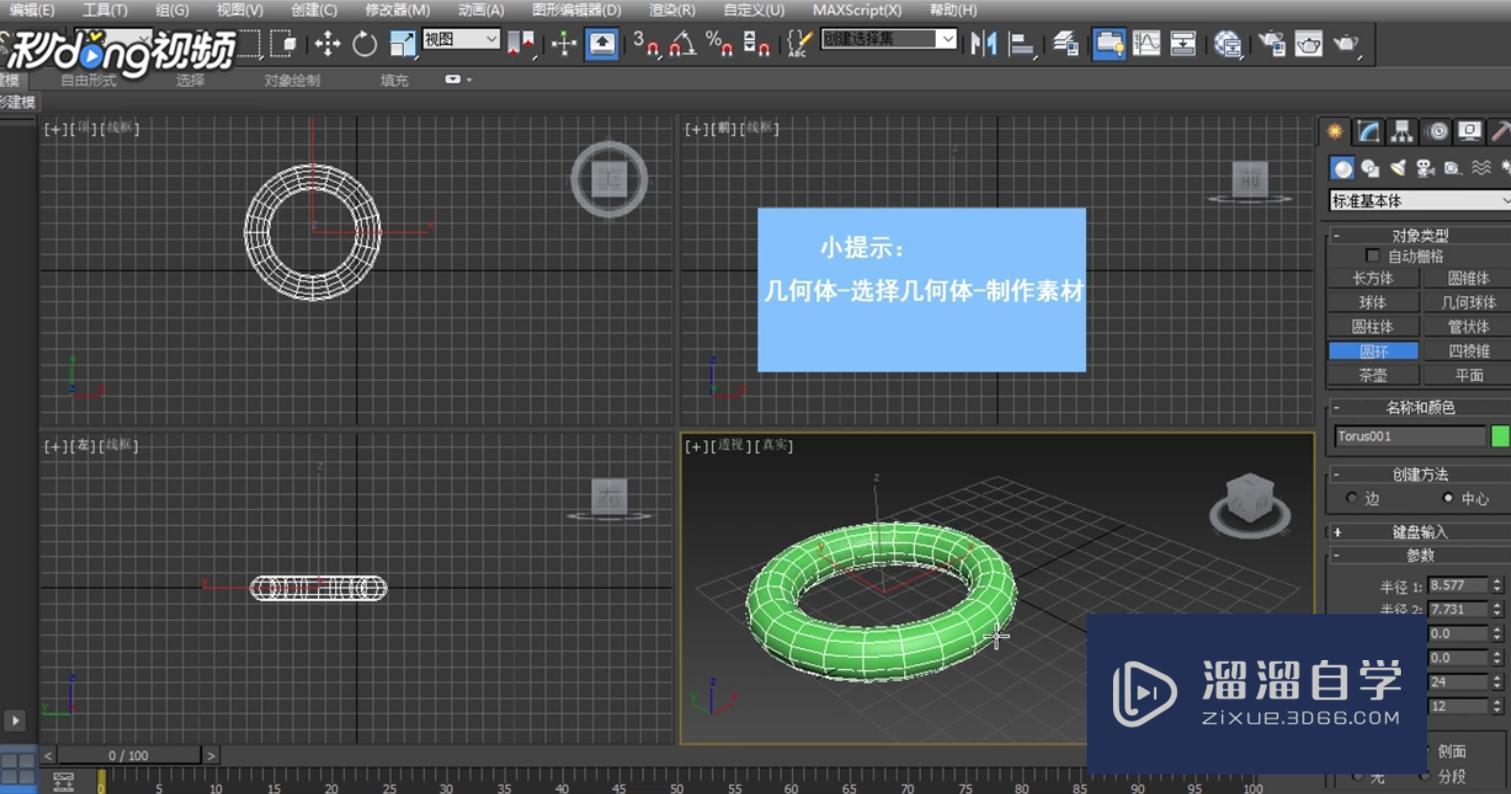Select the Space Warps category icon
This screenshot has width=1511, height=794.
point(1480,168)
